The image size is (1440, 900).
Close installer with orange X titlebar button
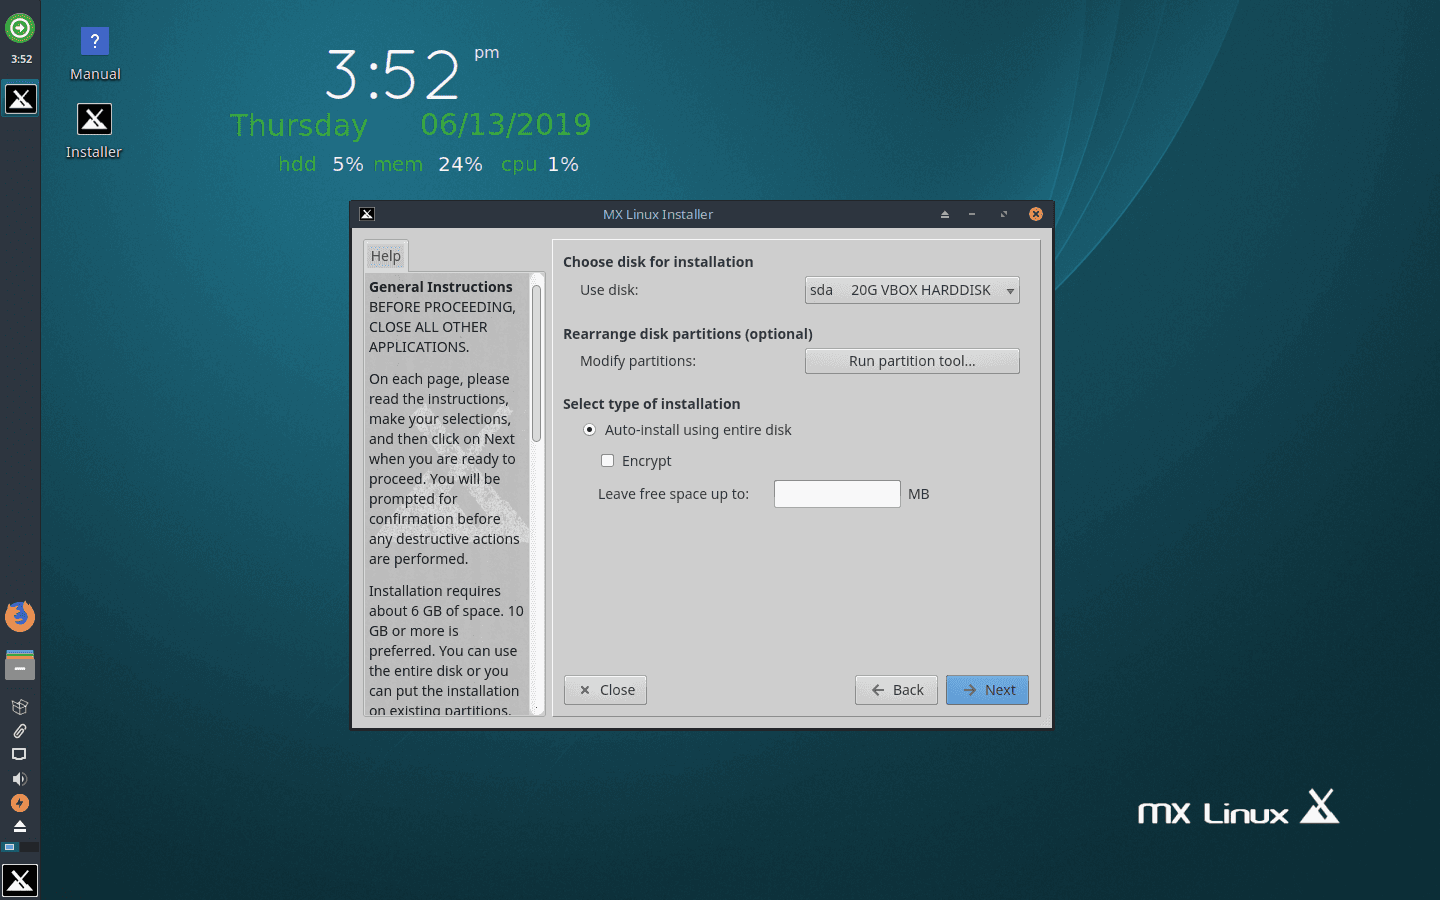pos(1036,214)
